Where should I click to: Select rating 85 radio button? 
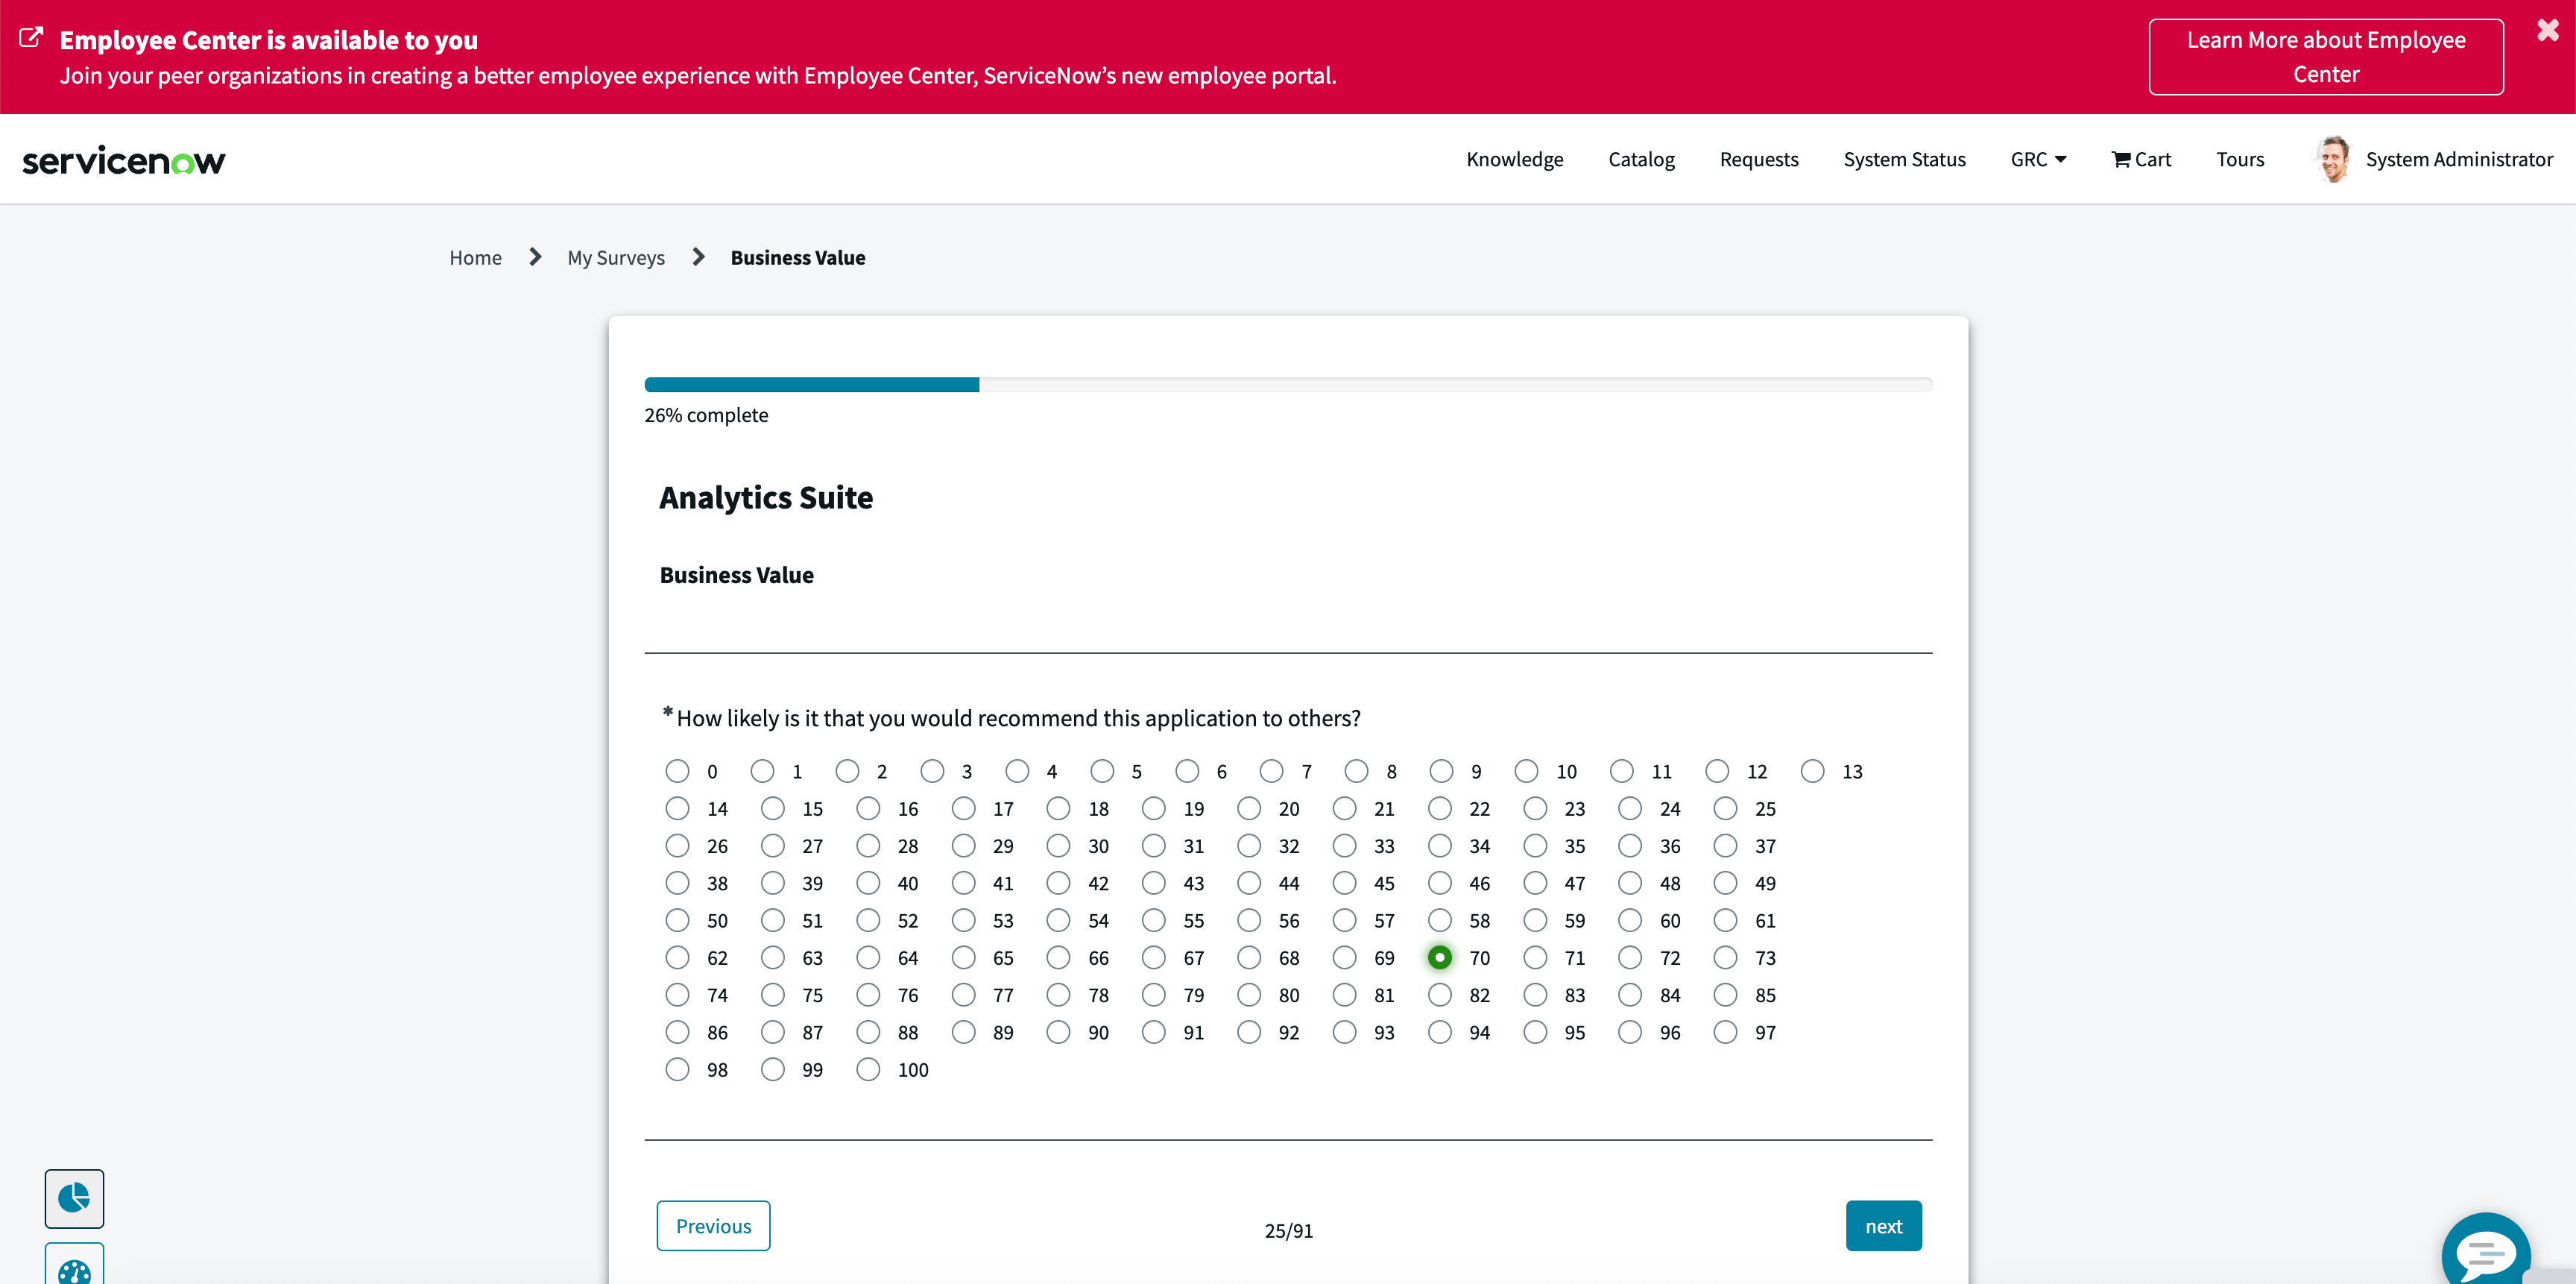(x=1725, y=994)
